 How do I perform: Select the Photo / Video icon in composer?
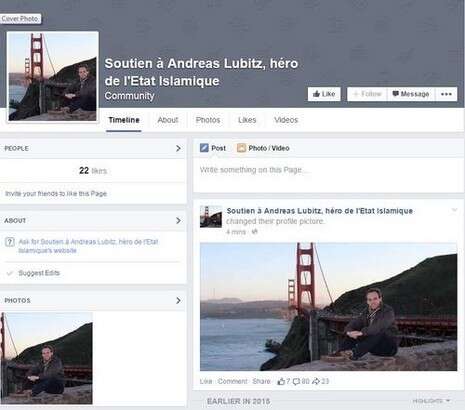pos(241,148)
